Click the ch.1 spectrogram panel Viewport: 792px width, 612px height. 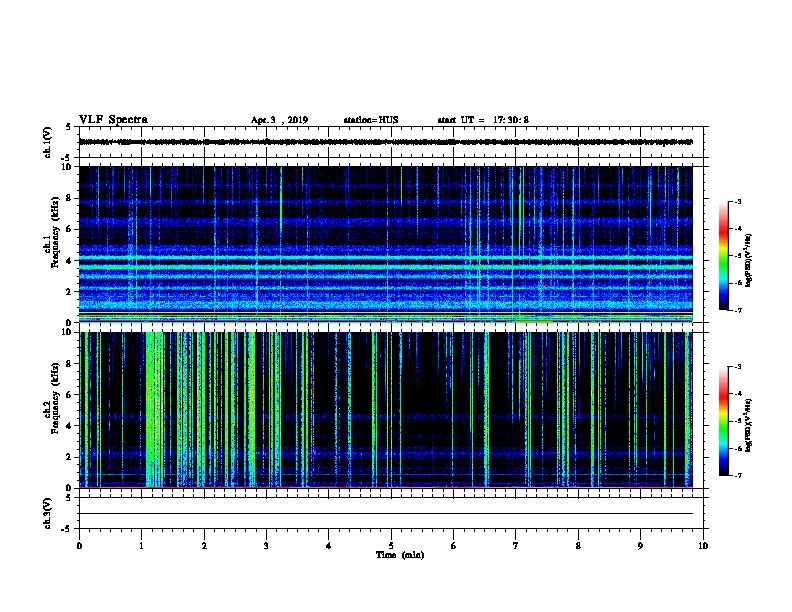pos(385,244)
